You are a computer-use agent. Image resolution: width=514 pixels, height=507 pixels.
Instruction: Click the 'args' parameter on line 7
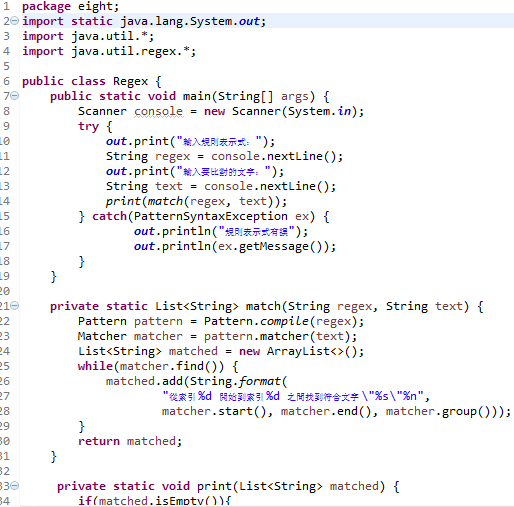[295, 97]
